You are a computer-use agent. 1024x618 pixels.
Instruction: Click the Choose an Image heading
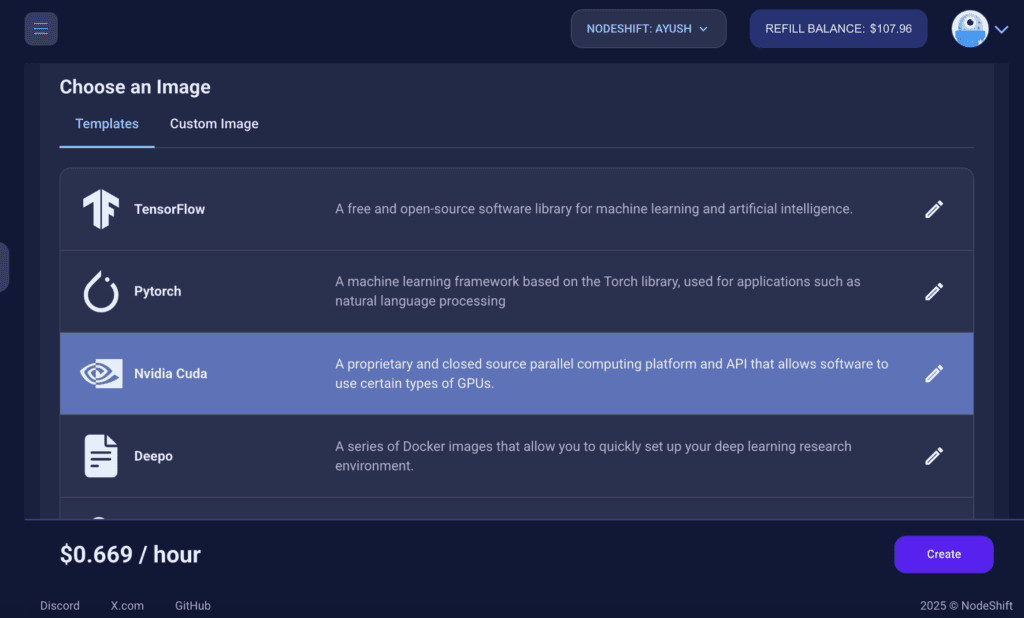click(135, 87)
